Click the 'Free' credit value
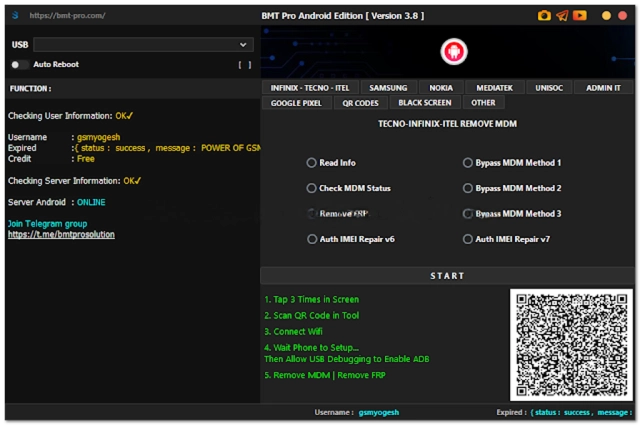The width and height of the screenshot is (640, 425). [86, 159]
